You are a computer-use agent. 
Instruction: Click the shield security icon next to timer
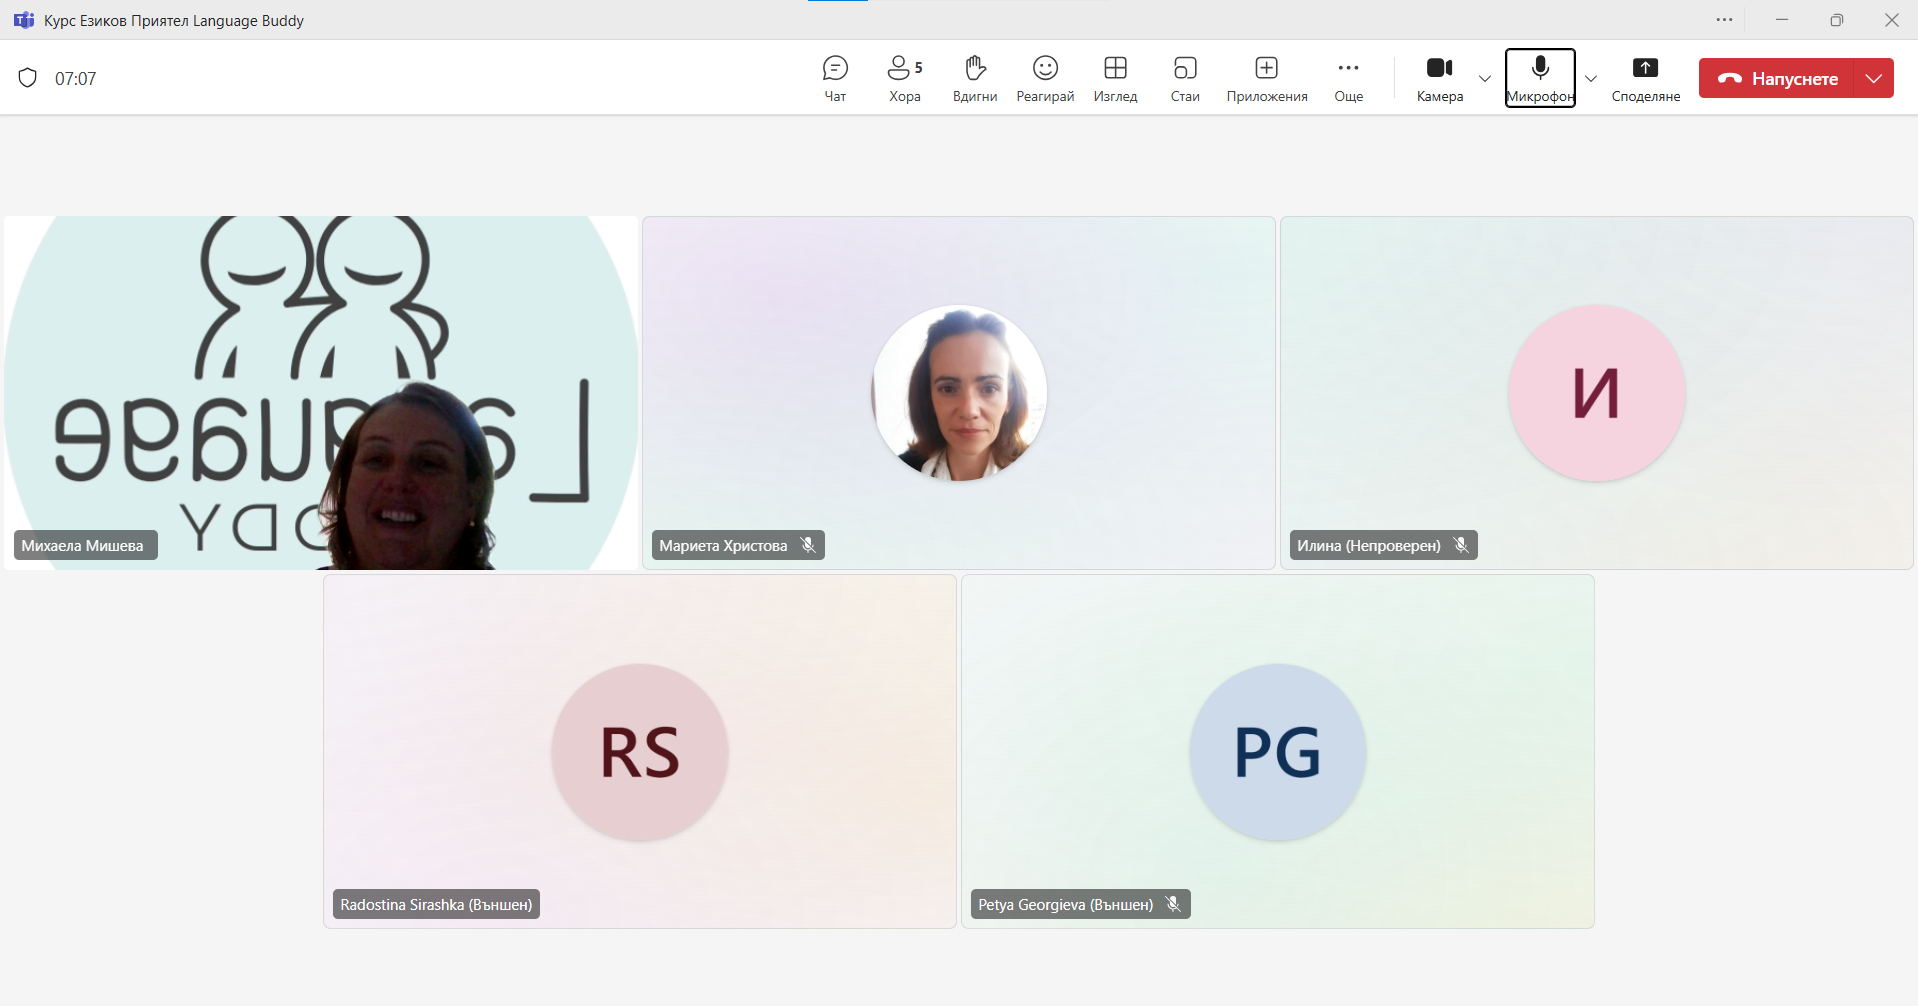click(x=28, y=78)
